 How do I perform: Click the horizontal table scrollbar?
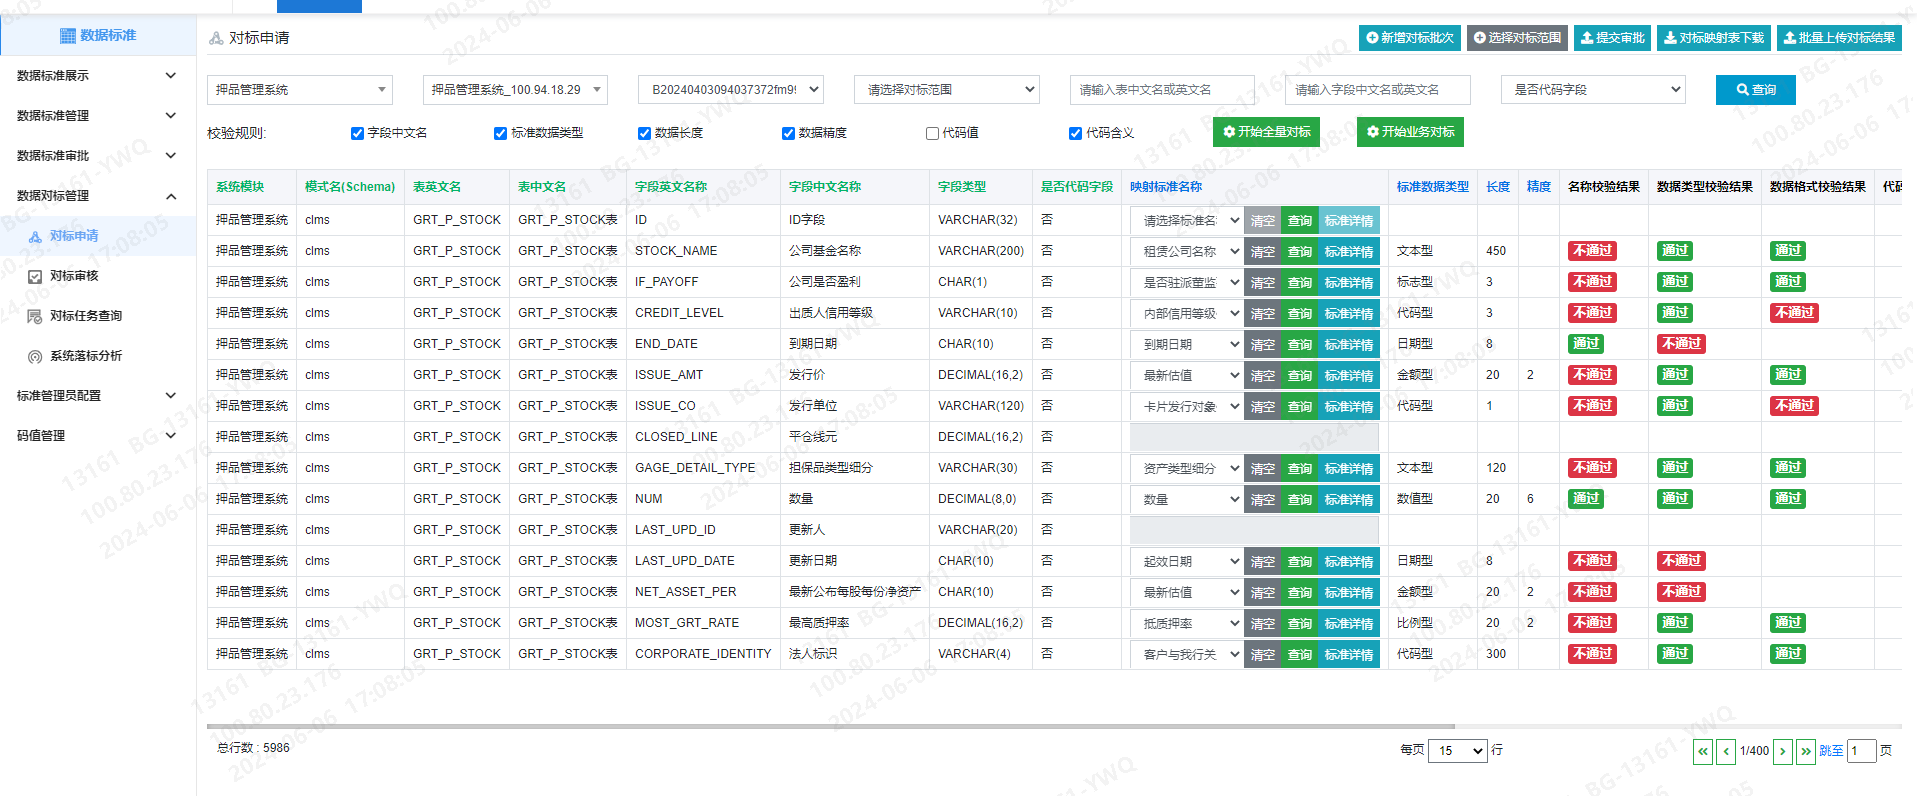[830, 727]
